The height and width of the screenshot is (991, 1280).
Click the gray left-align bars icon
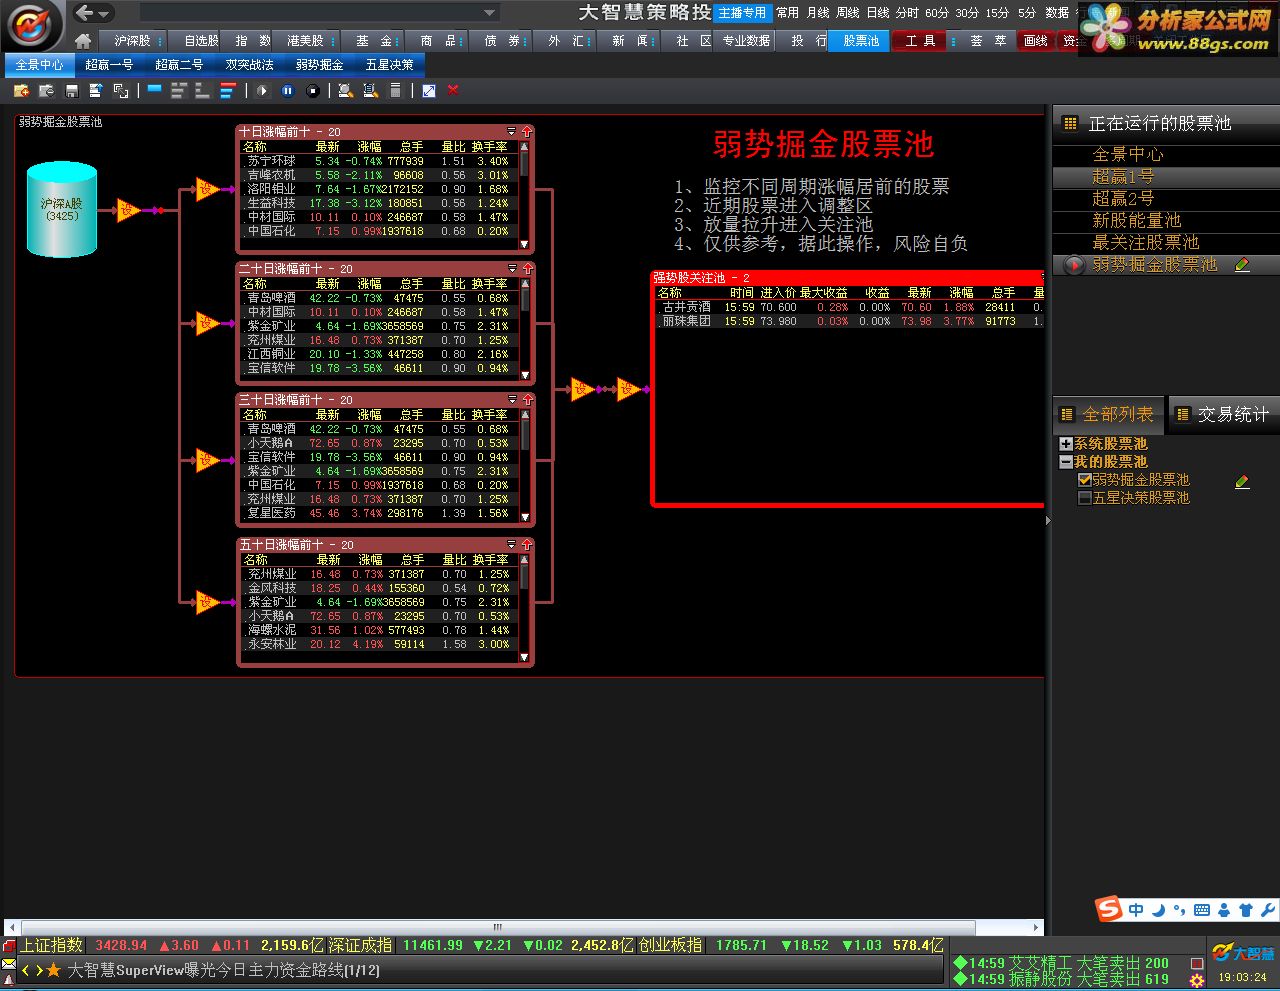179,91
